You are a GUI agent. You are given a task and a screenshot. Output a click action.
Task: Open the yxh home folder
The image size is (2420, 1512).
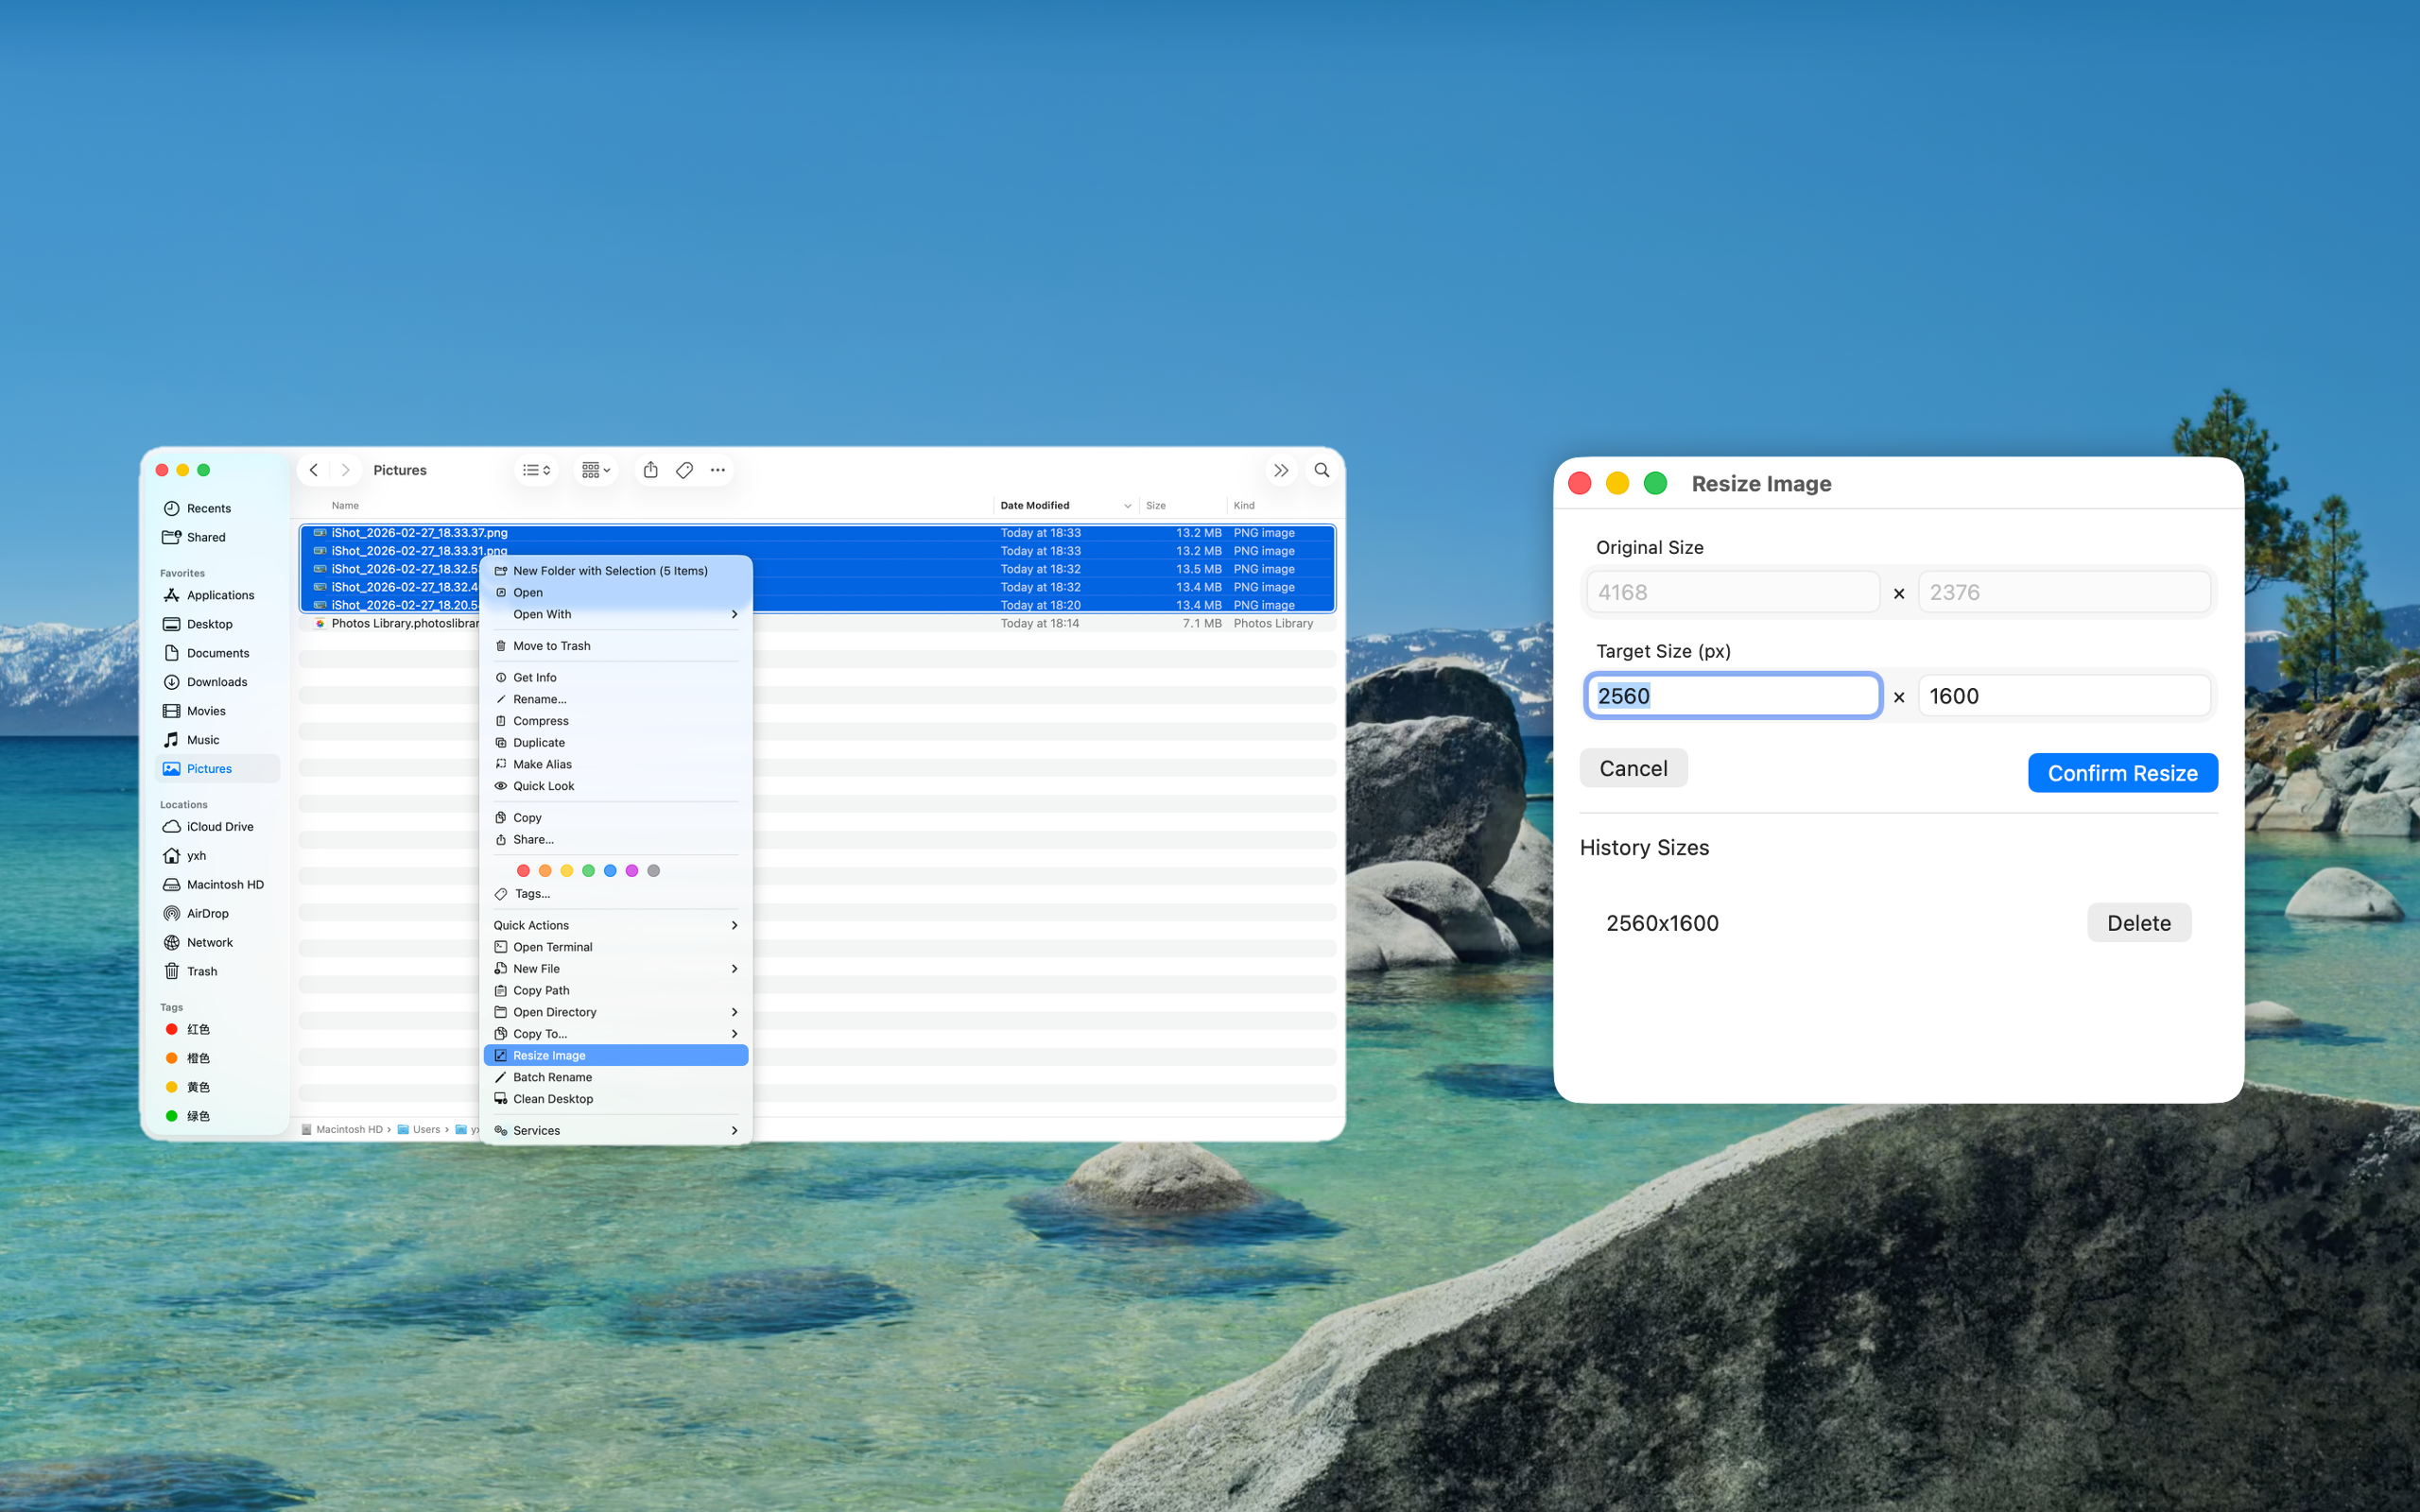click(x=218, y=856)
